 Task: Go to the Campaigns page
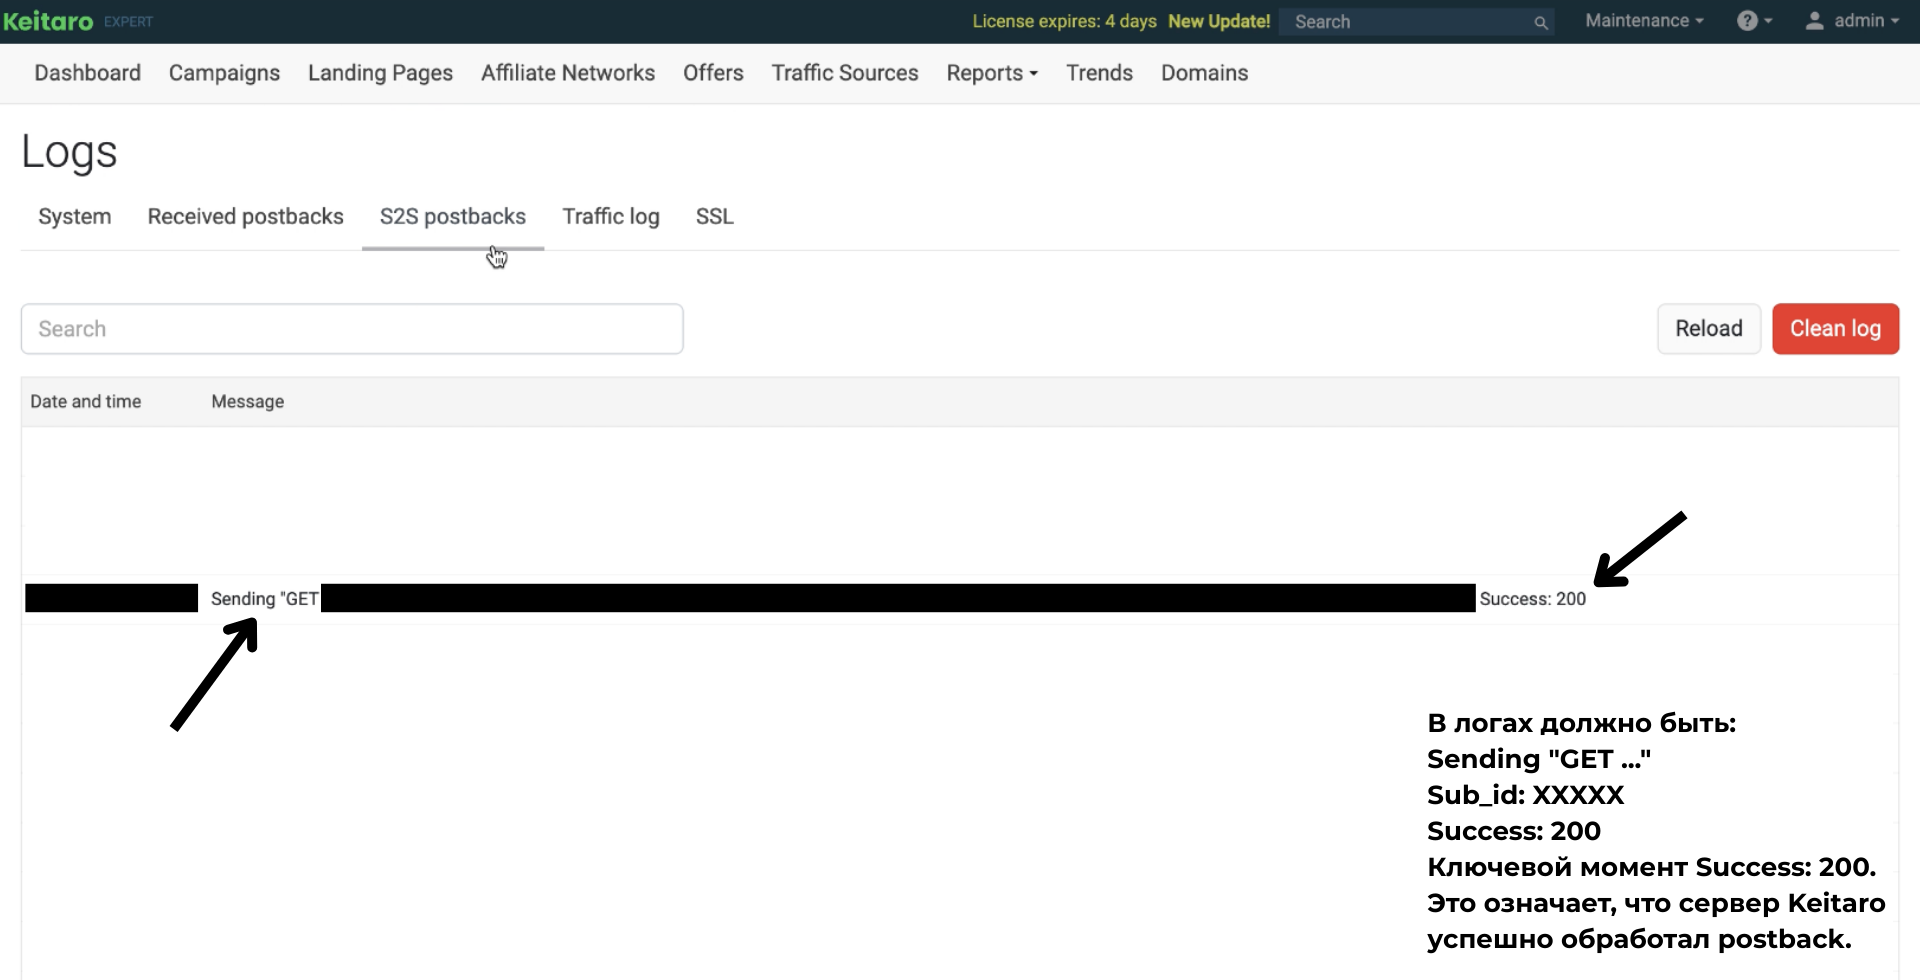(224, 73)
